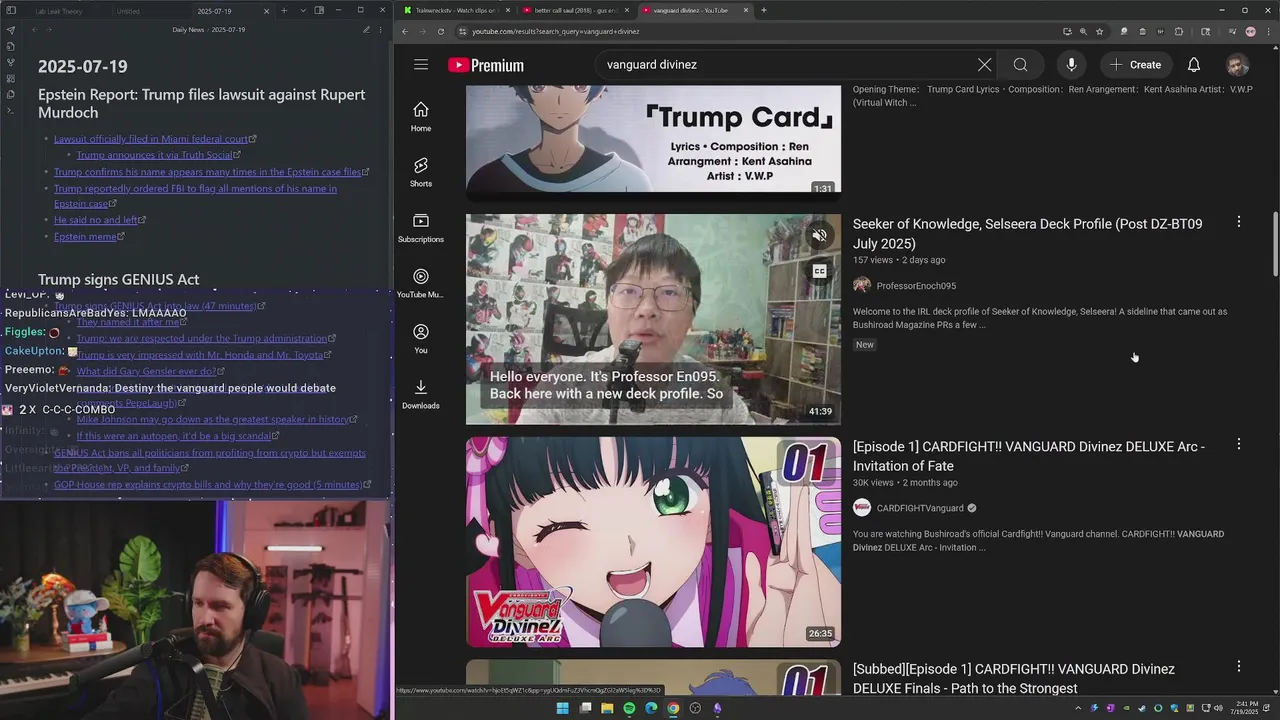Reload the YouTube page
This screenshot has height=720, width=1280.
[x=441, y=31]
